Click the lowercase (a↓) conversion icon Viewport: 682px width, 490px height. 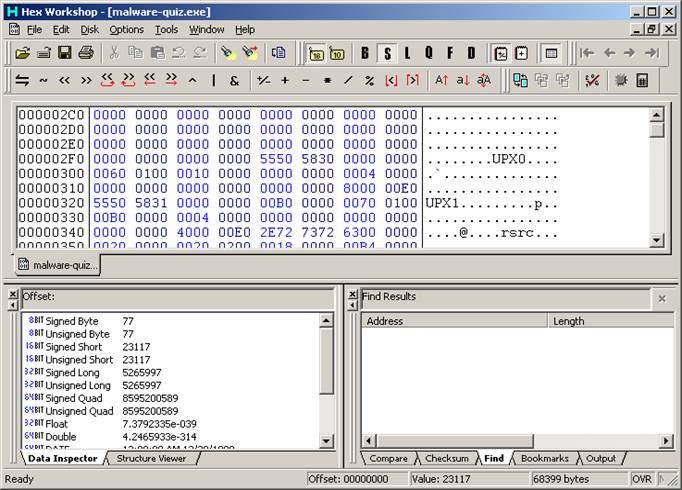(x=462, y=80)
